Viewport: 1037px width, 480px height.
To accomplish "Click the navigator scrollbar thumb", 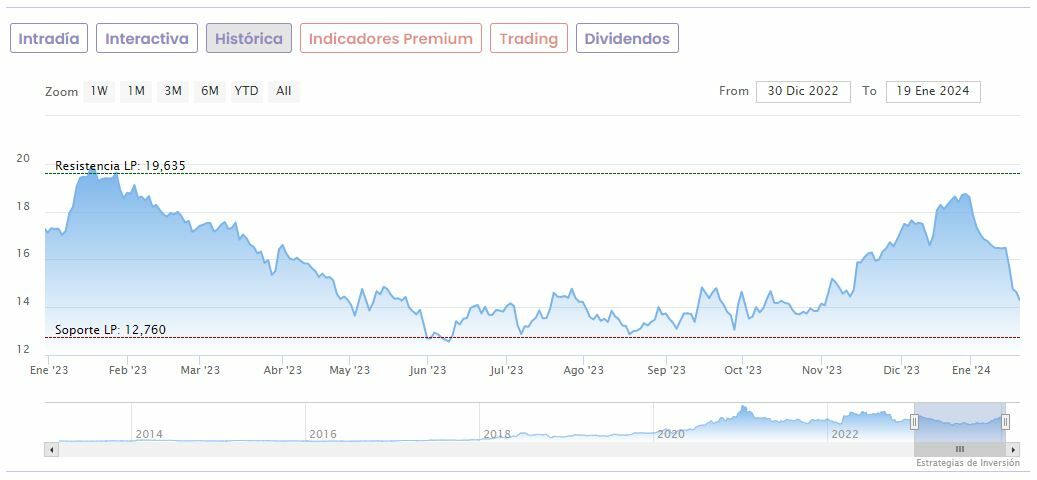I will click(x=960, y=450).
